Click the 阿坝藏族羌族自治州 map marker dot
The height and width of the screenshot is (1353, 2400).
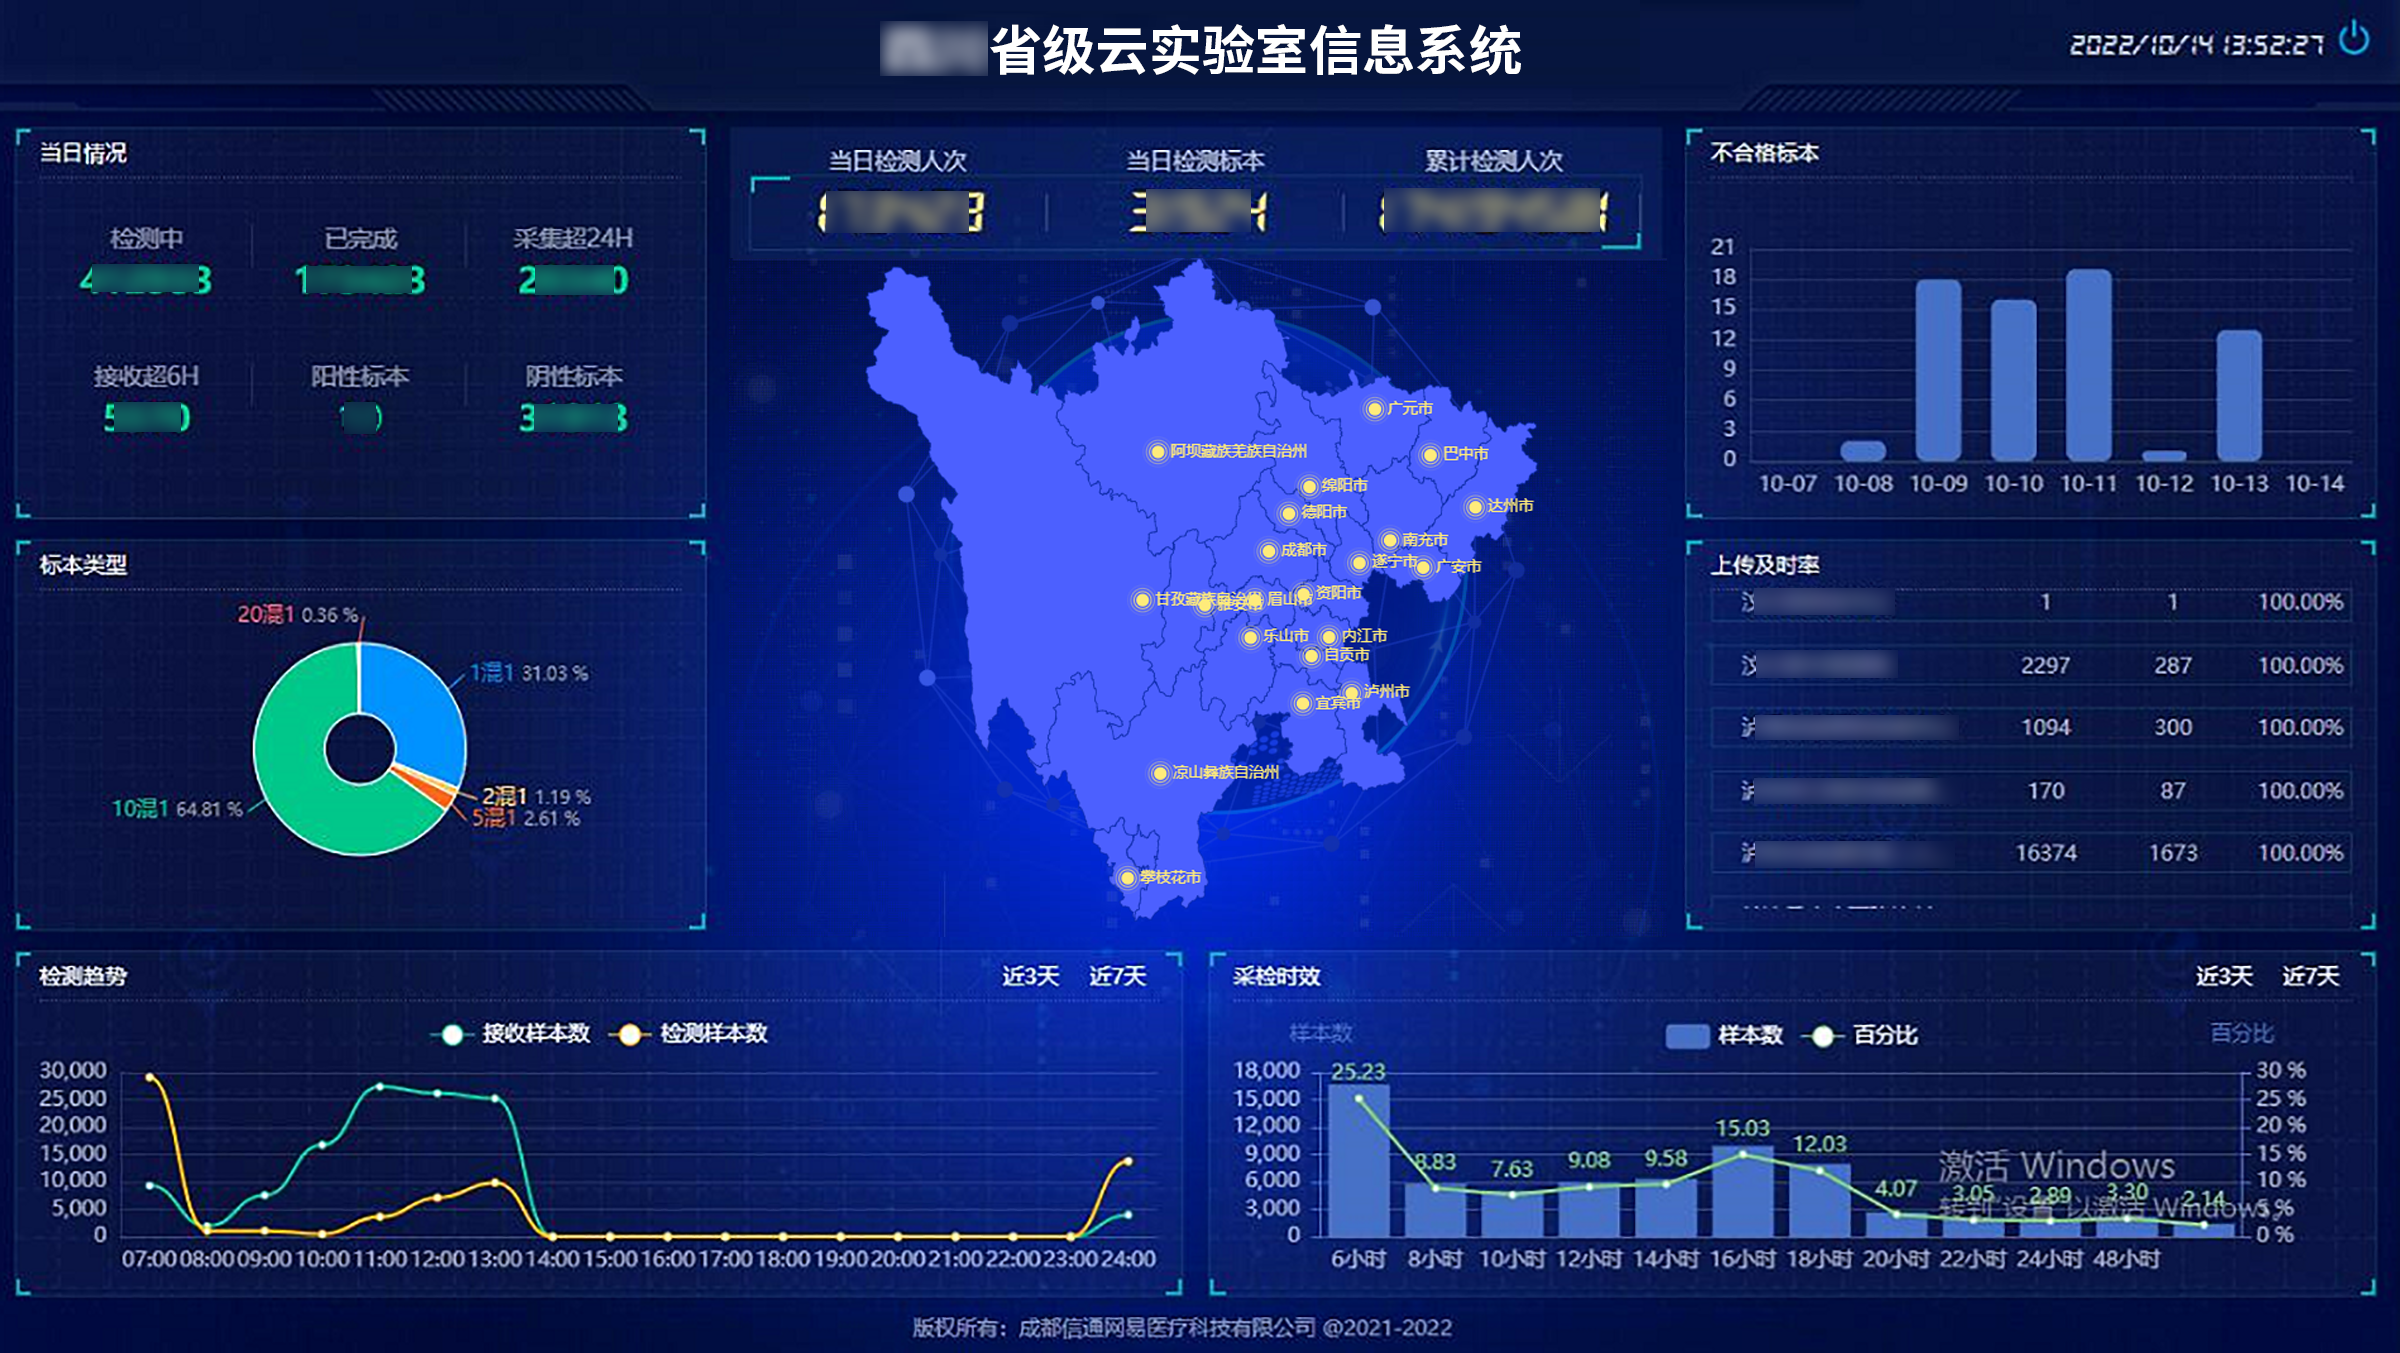tap(1157, 452)
